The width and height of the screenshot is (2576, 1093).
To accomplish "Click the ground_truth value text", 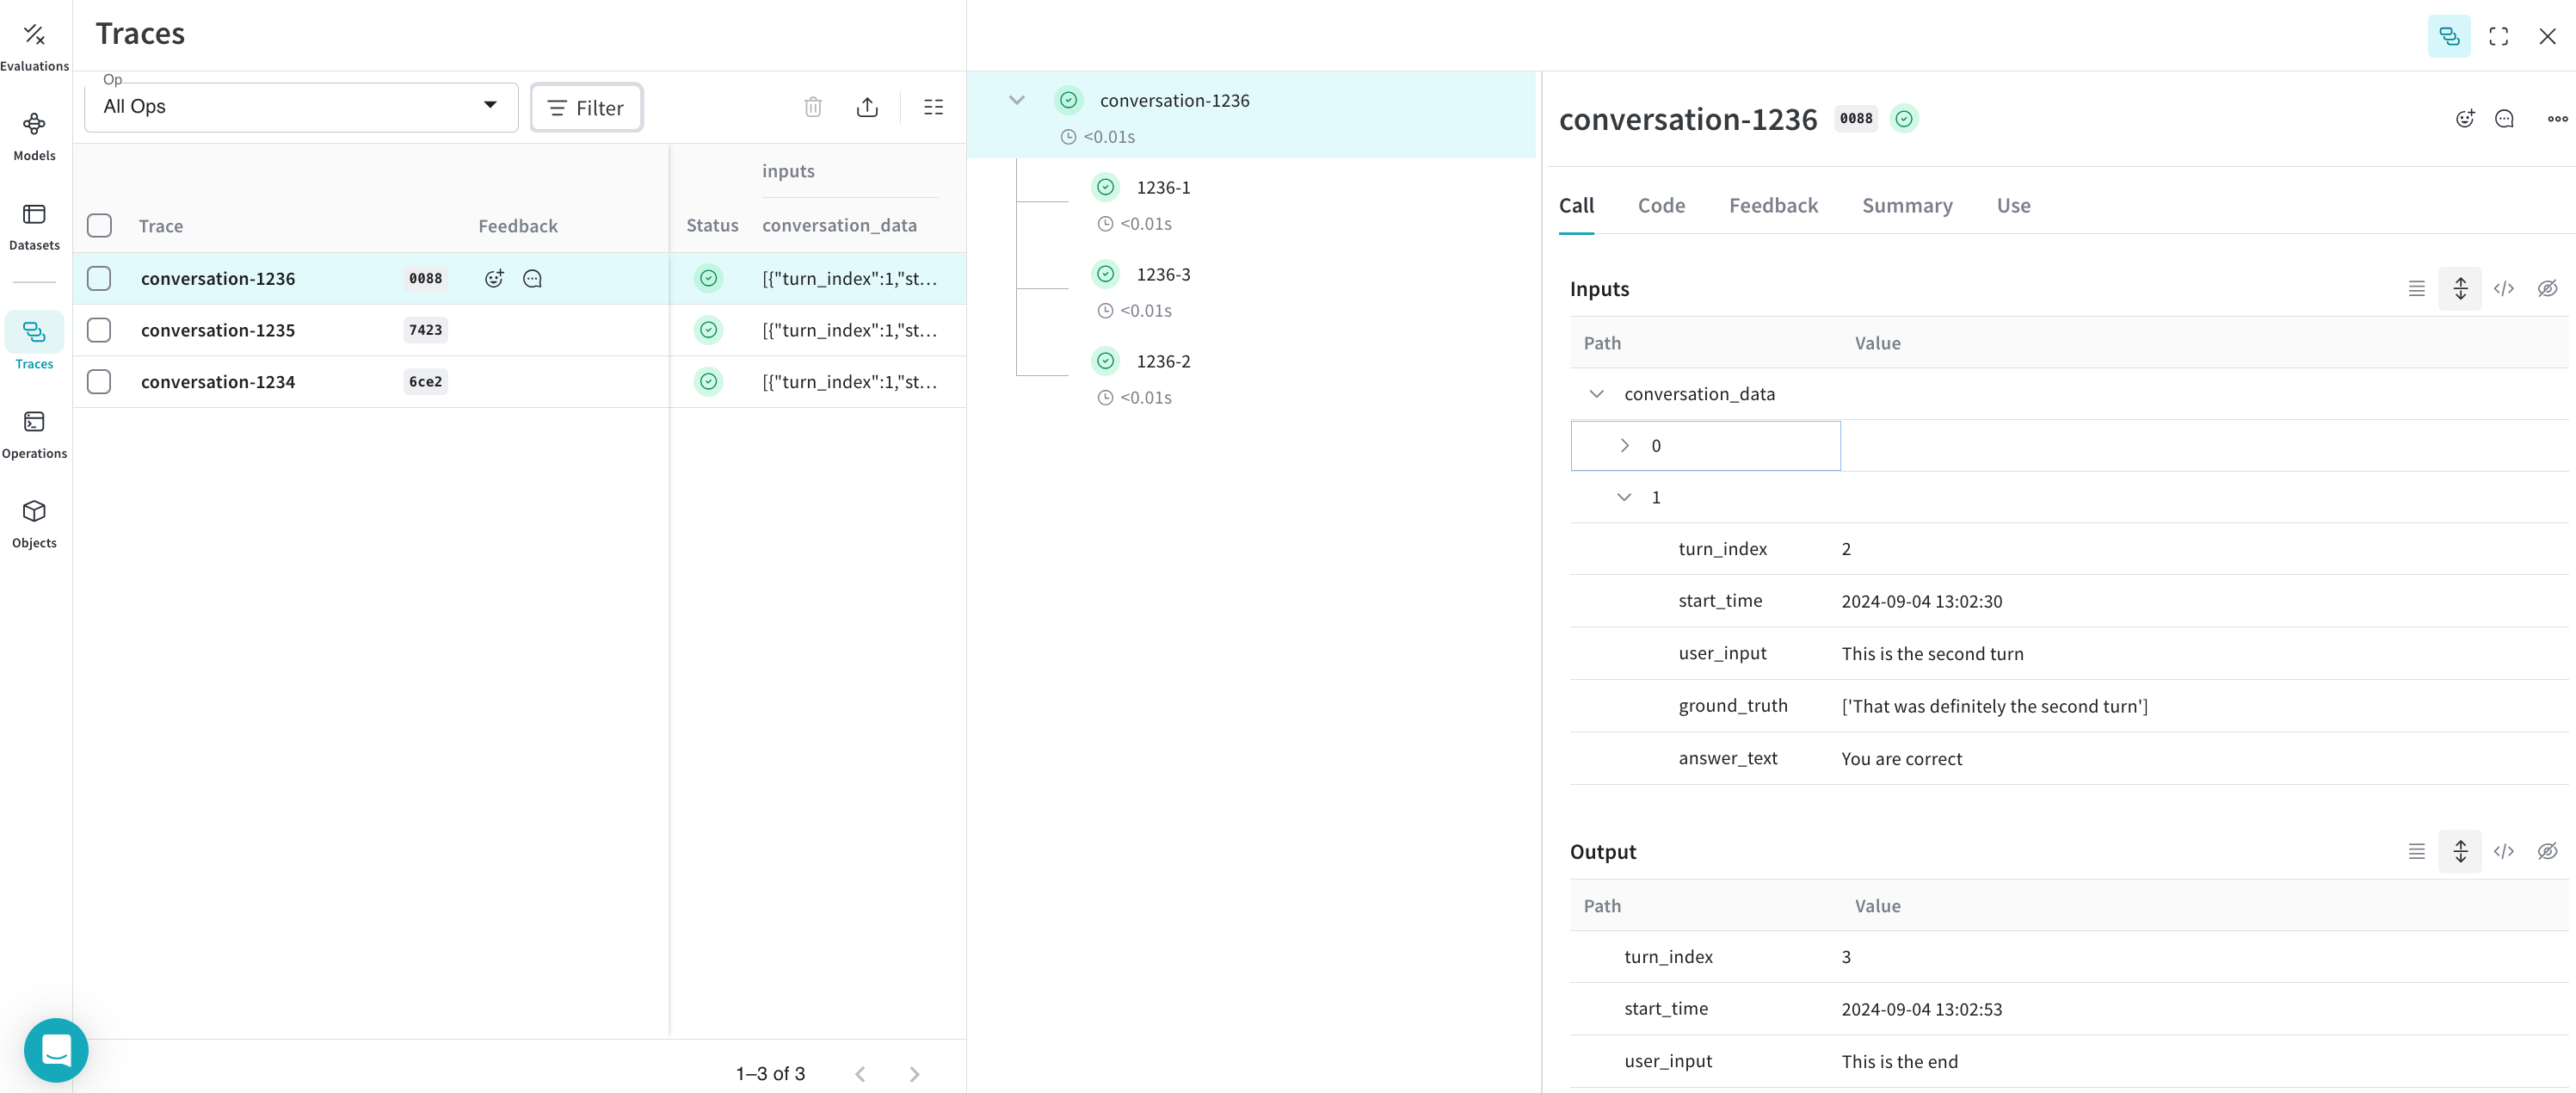I will [1994, 706].
